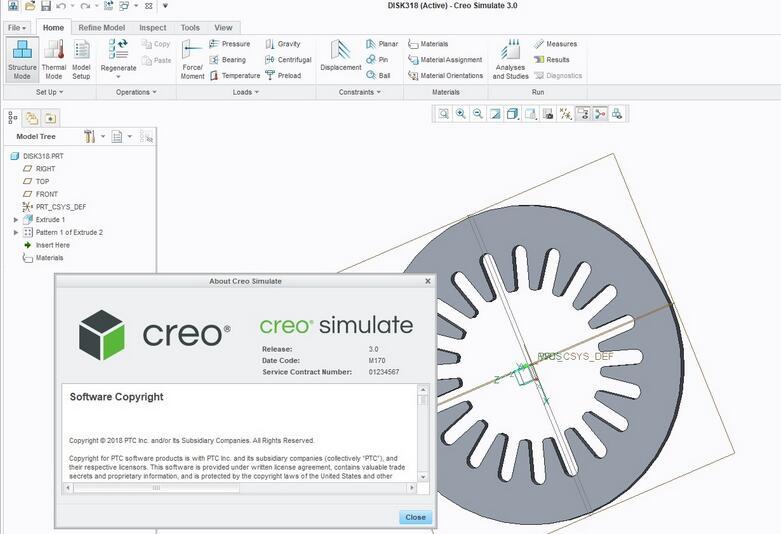This screenshot has height=534, width=781.
Task: Open Results
Action: point(551,60)
